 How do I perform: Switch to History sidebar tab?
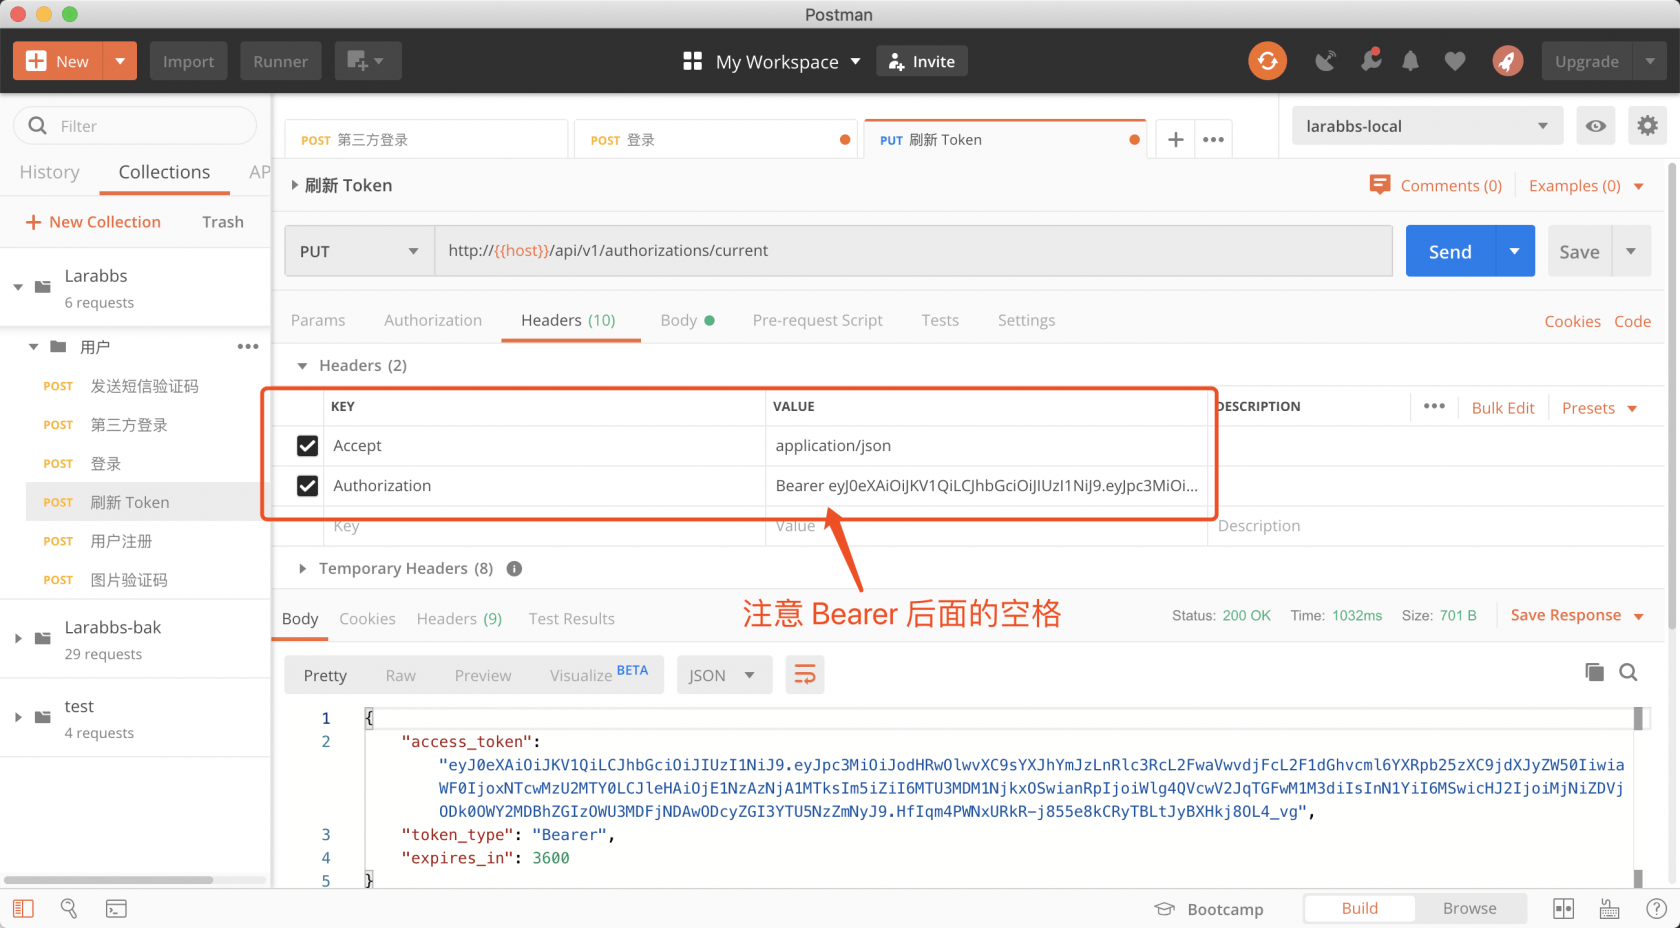point(49,172)
